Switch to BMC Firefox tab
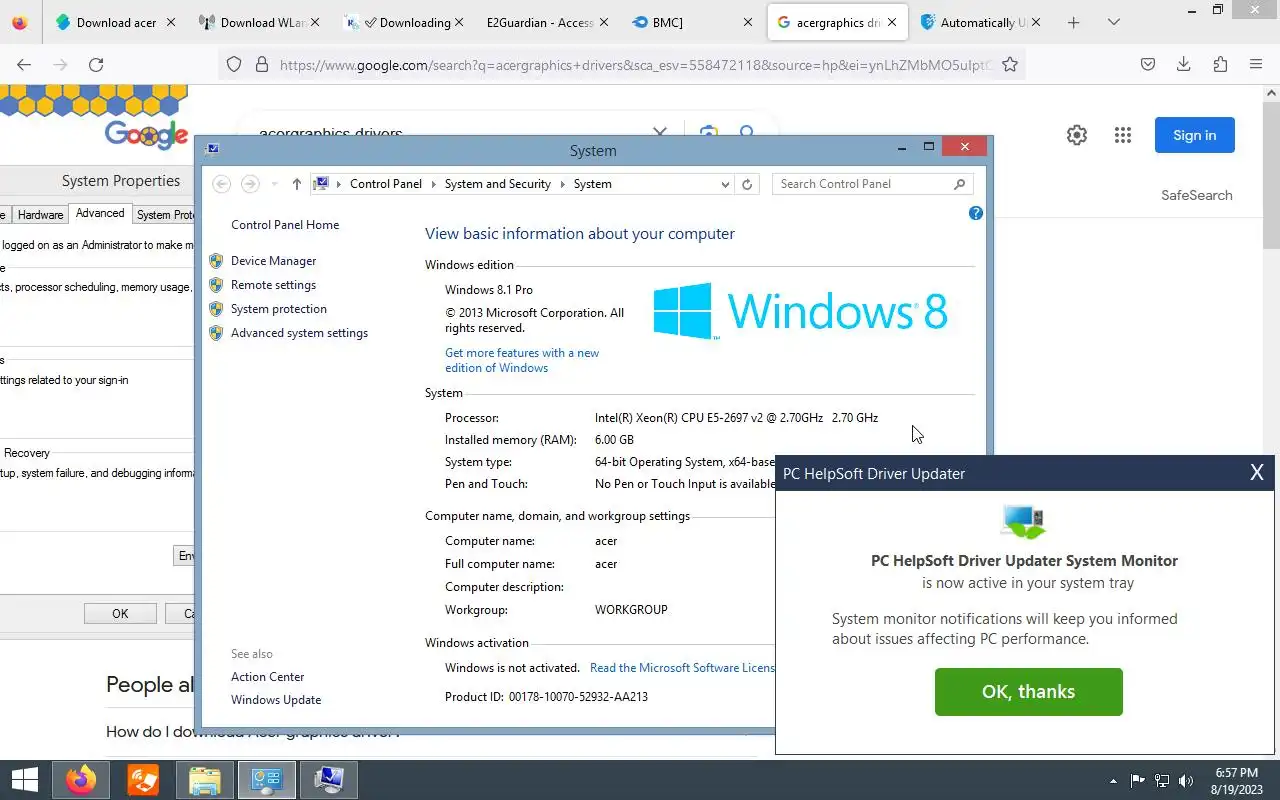Screen dimensions: 1280x800 click(x=690, y=22)
